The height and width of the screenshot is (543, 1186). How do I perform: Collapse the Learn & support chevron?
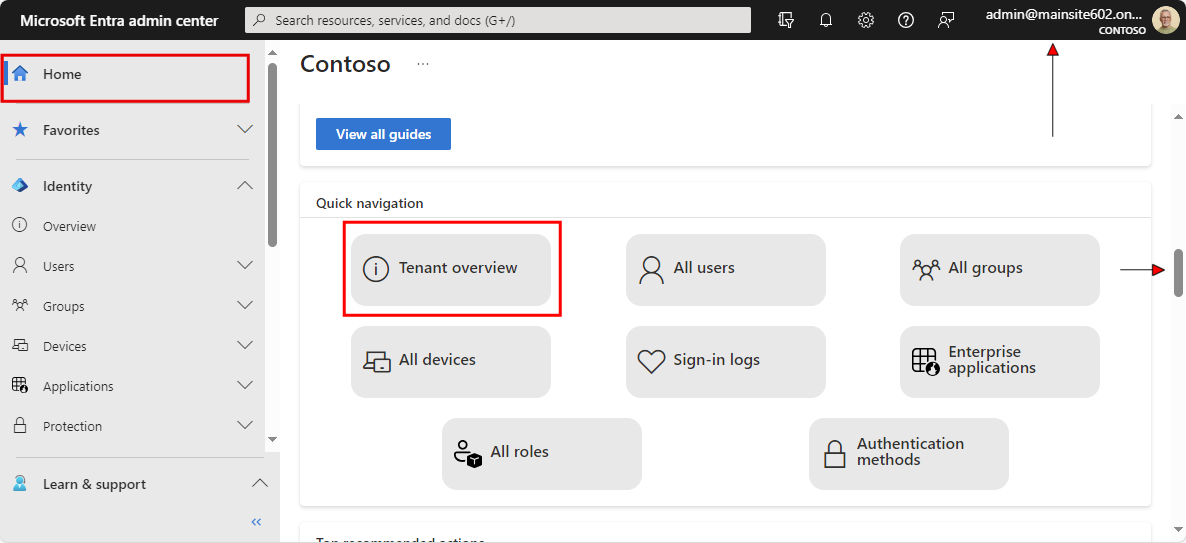tap(259, 483)
